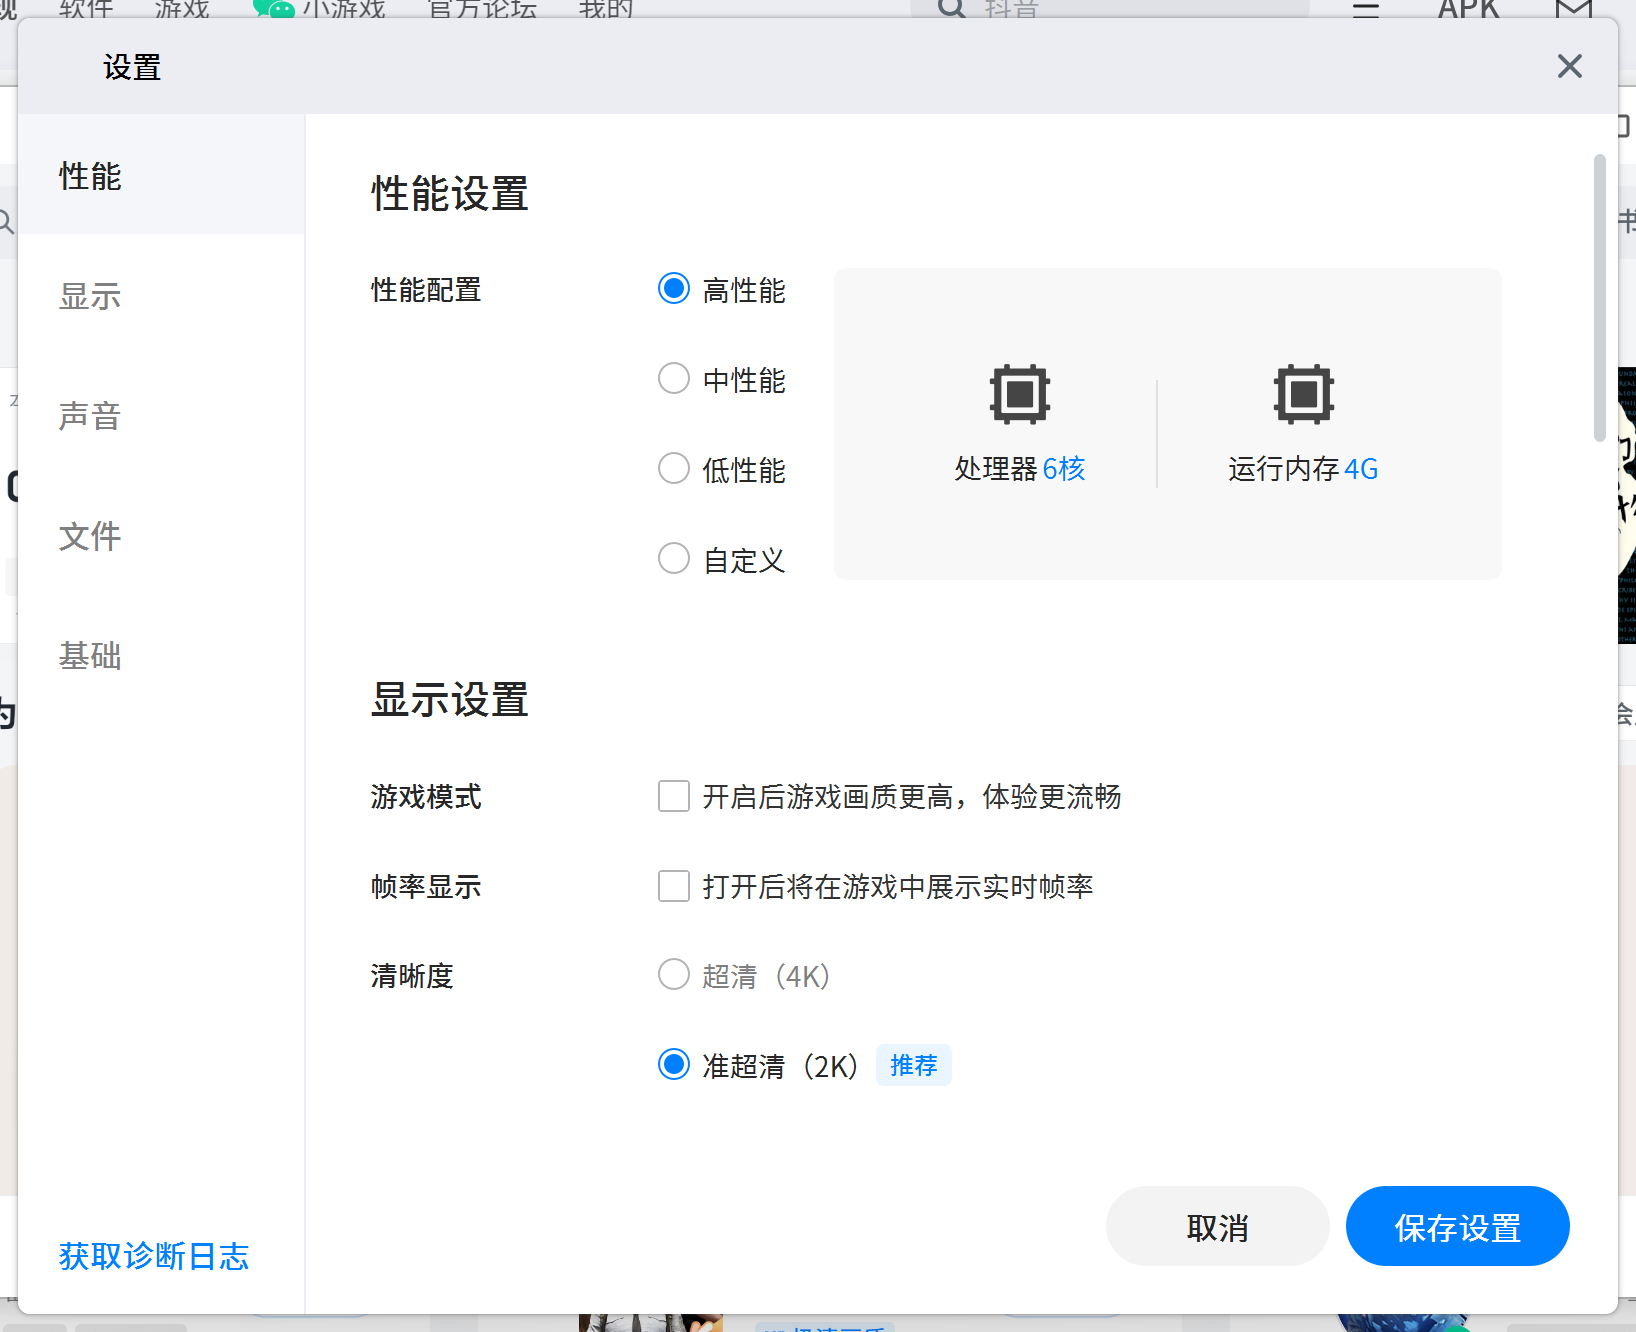Switch to the 基础 settings tab

click(x=90, y=656)
